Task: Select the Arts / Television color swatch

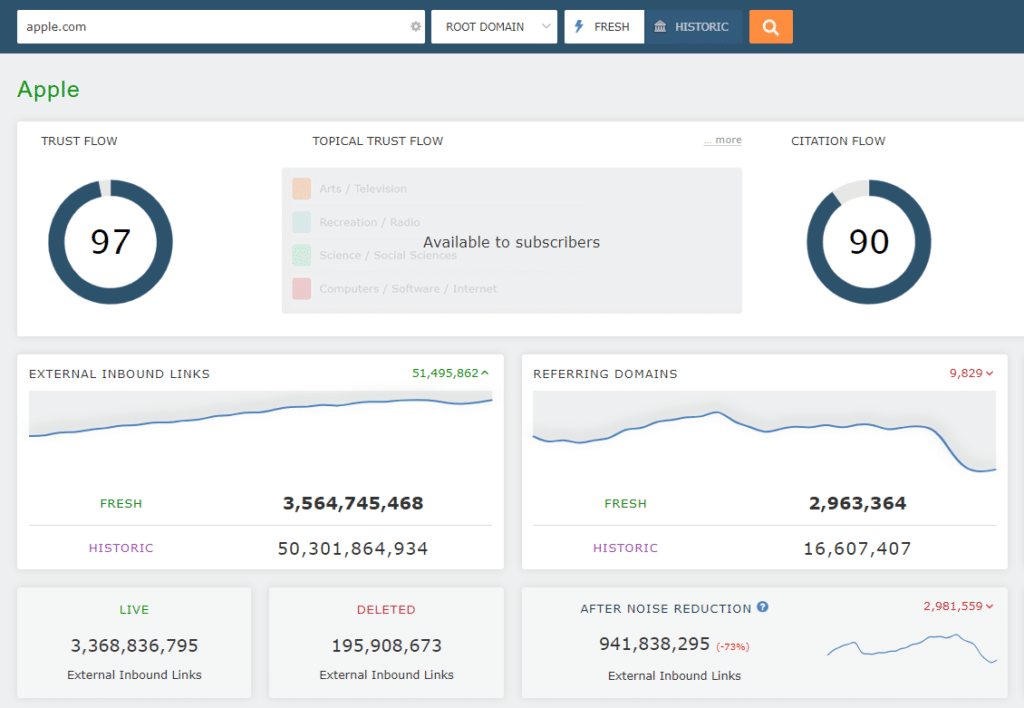Action: (x=302, y=188)
